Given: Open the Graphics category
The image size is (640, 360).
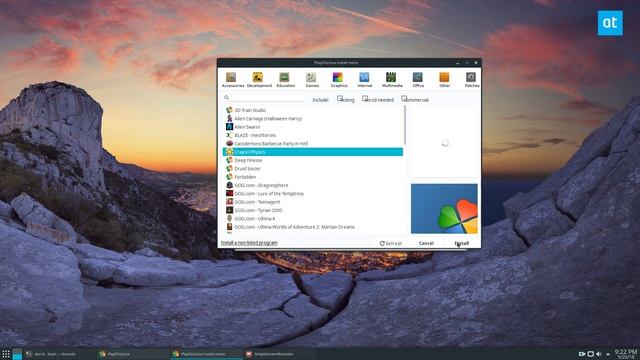Looking at the screenshot, I should (x=338, y=80).
